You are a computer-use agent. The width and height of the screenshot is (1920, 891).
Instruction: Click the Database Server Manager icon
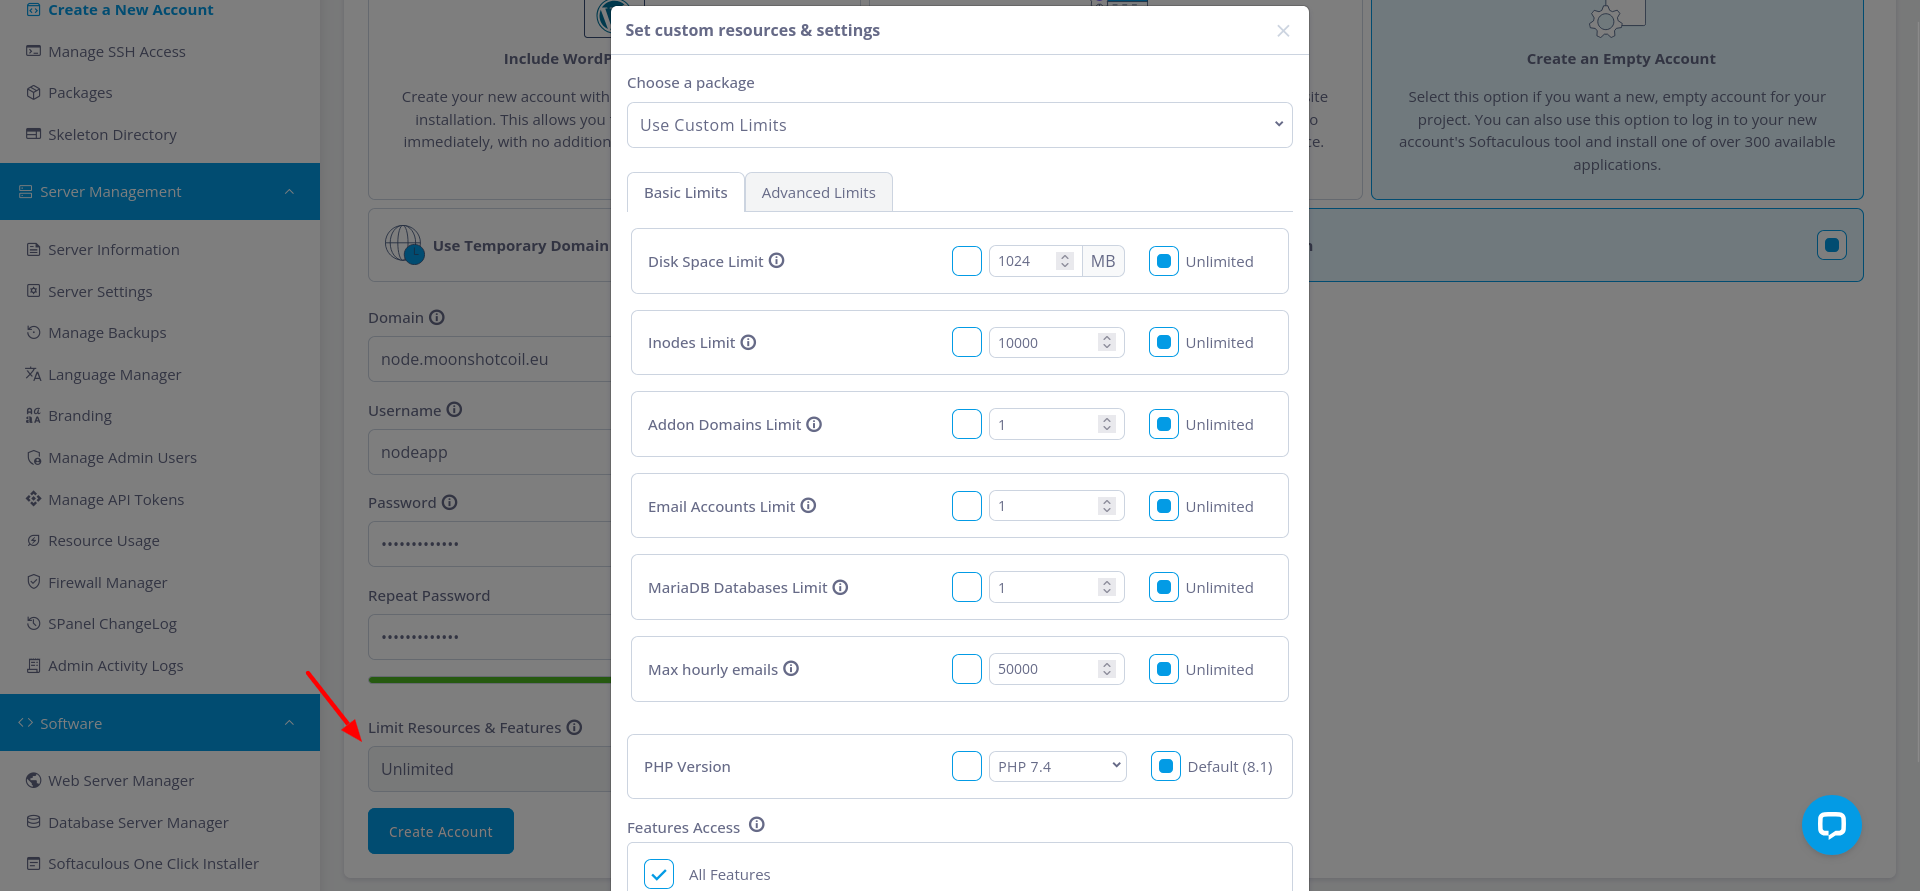34,822
